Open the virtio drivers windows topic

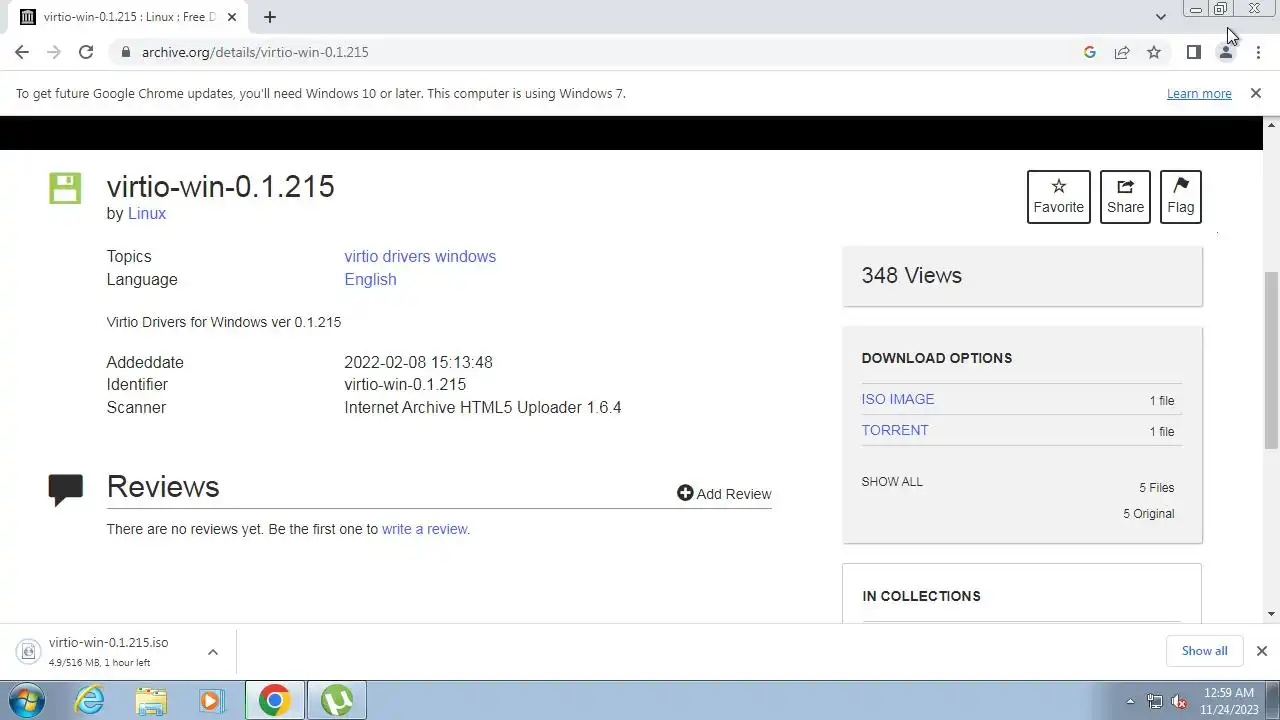(x=420, y=256)
